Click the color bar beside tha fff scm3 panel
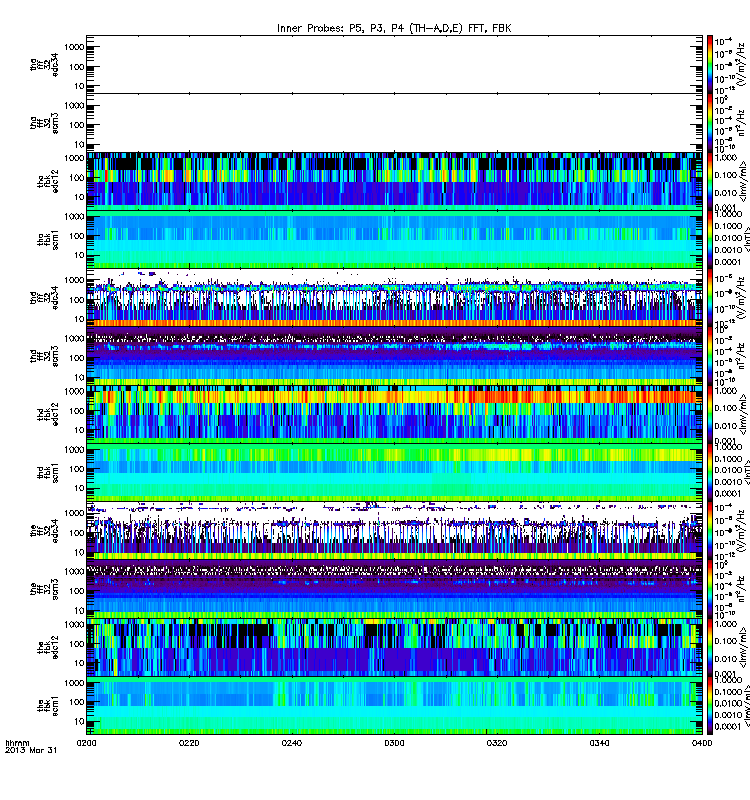This screenshot has height=800, width=750. [x=710, y=123]
